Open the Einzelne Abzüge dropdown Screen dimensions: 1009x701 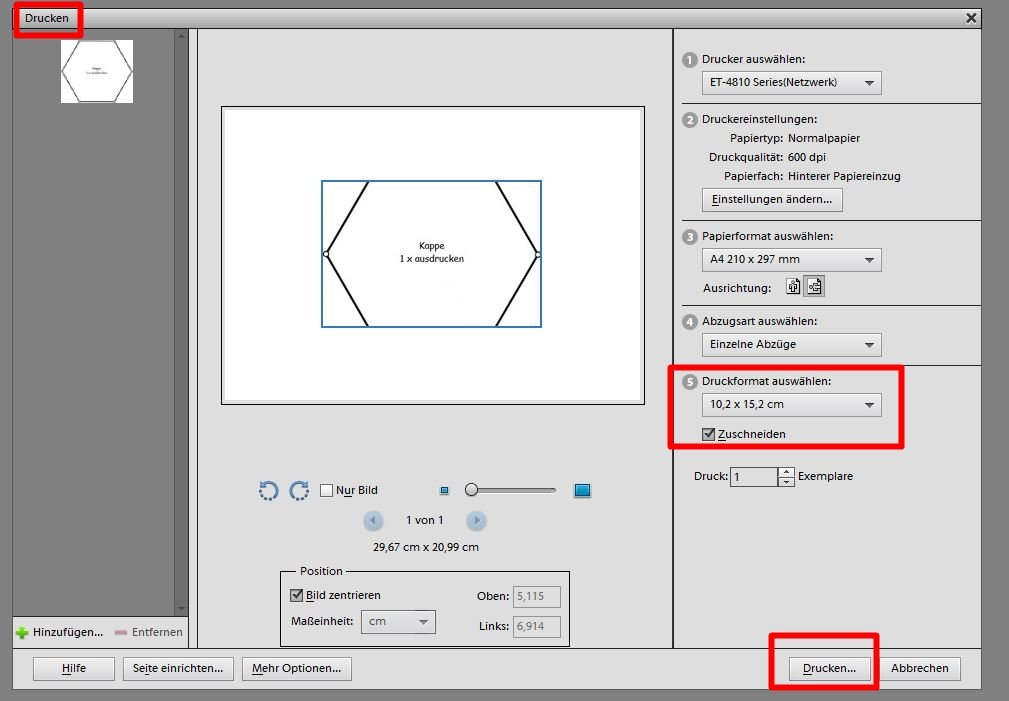tap(791, 344)
